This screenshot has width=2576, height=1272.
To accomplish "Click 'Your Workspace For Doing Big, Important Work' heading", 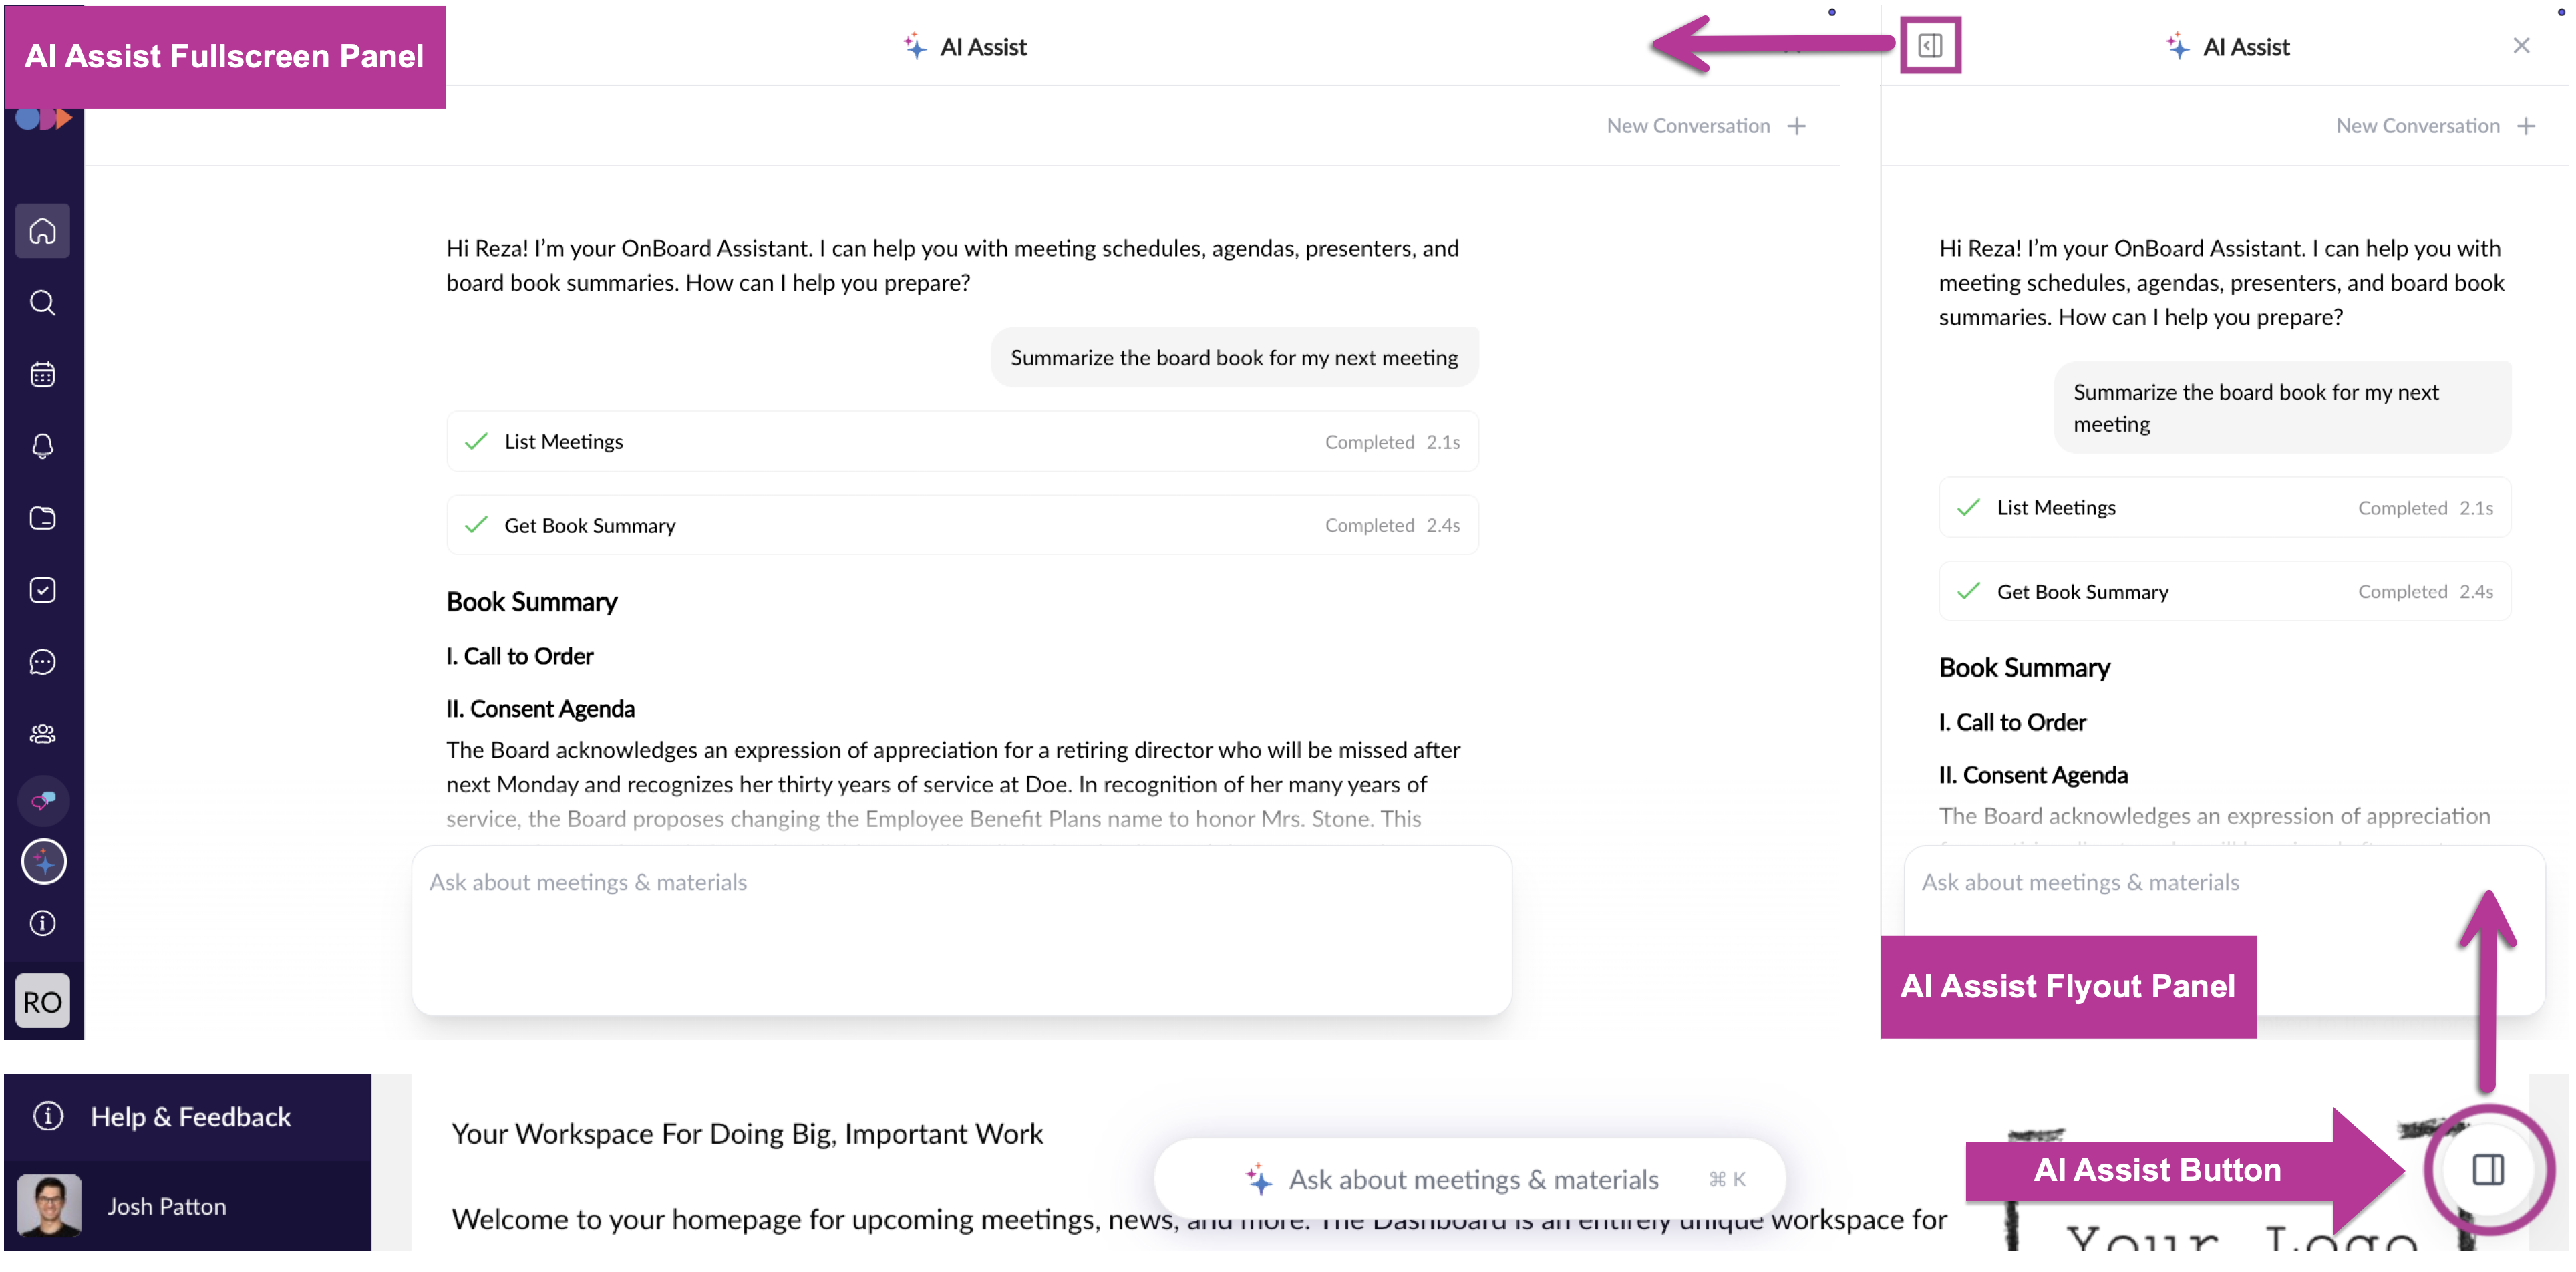I will [747, 1134].
